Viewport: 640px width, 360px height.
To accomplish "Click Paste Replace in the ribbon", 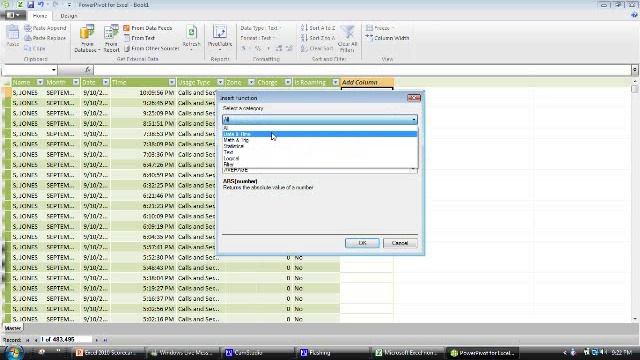I will tap(45, 38).
